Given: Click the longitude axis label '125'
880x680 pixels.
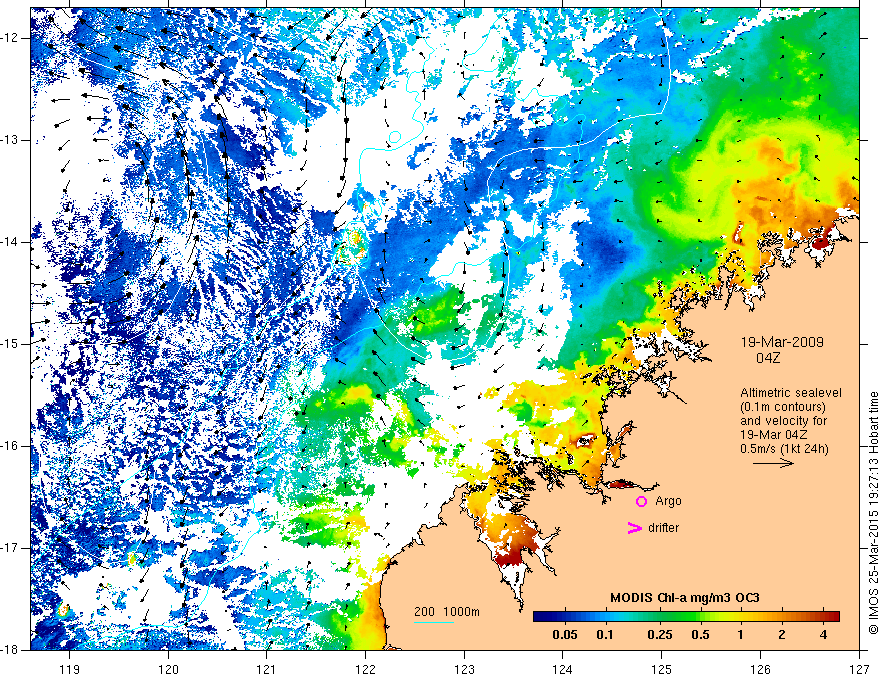Looking at the screenshot, I should [x=662, y=669].
